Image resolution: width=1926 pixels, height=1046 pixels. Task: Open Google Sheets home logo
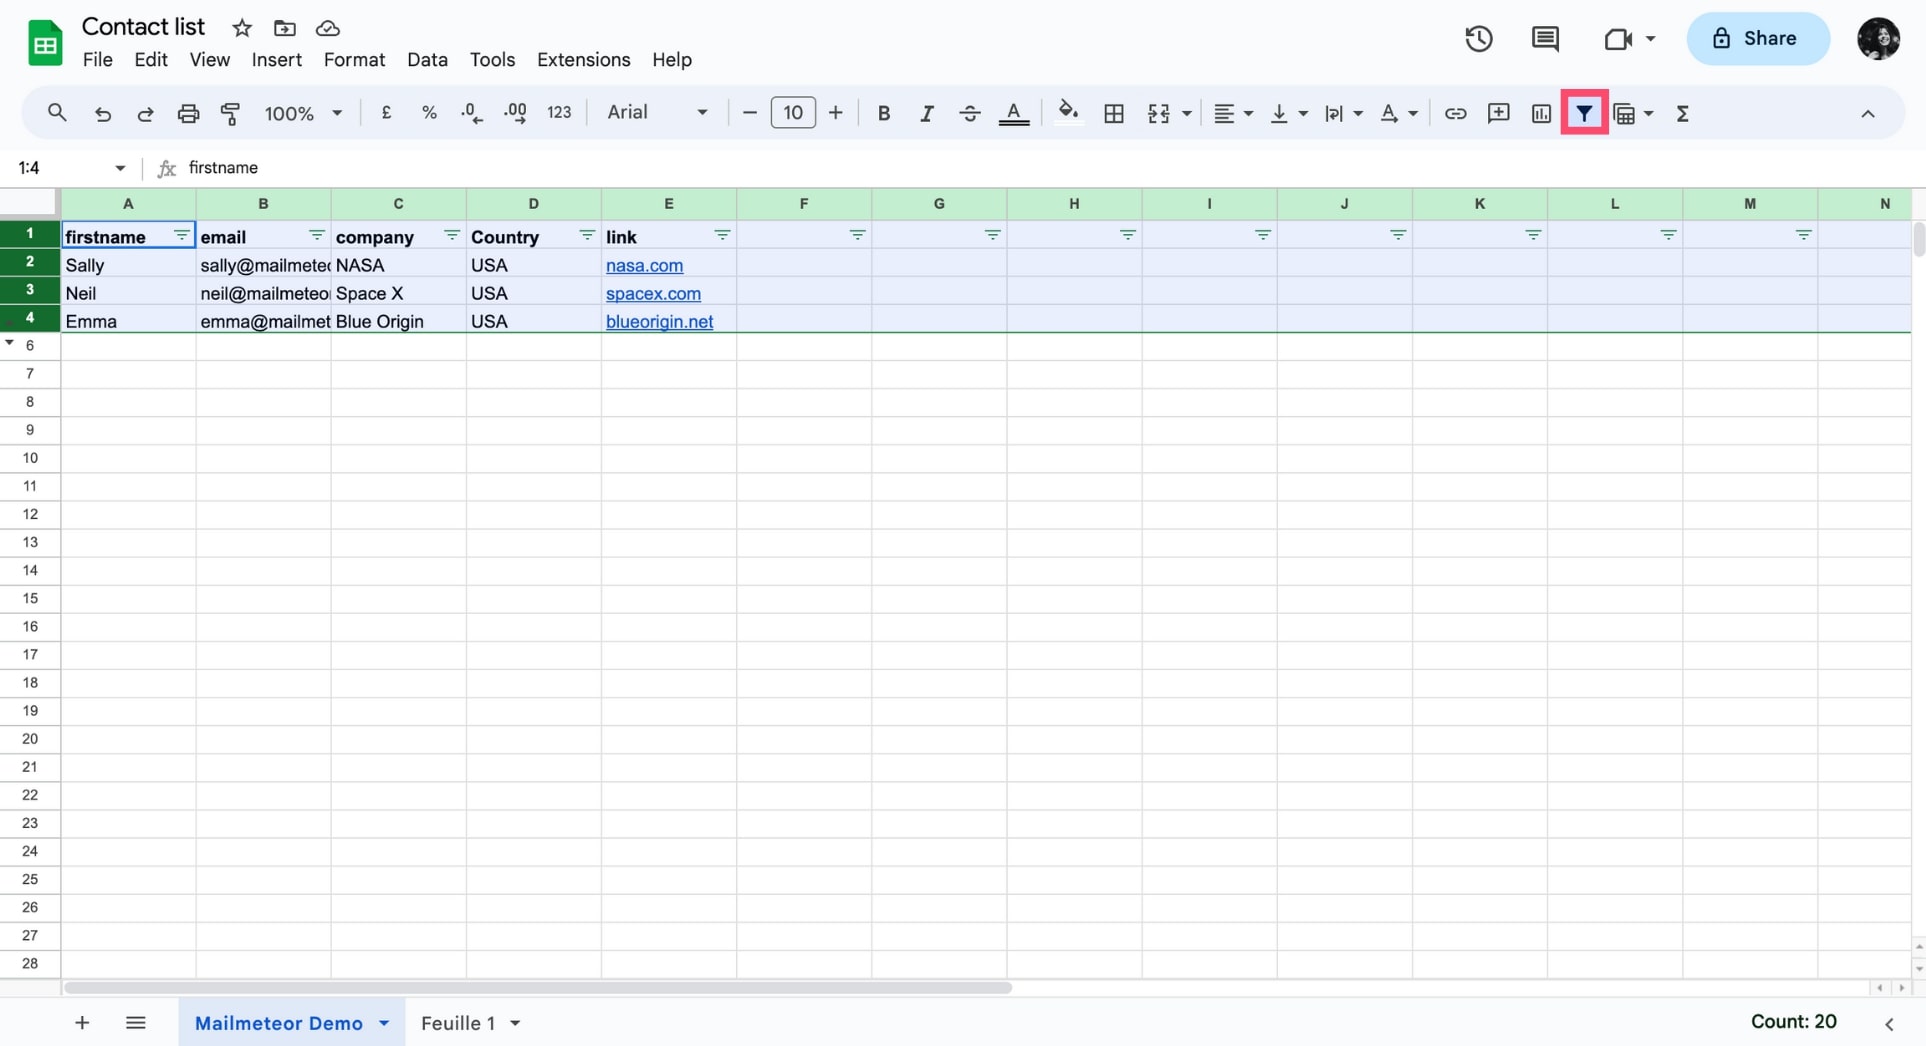point(45,43)
